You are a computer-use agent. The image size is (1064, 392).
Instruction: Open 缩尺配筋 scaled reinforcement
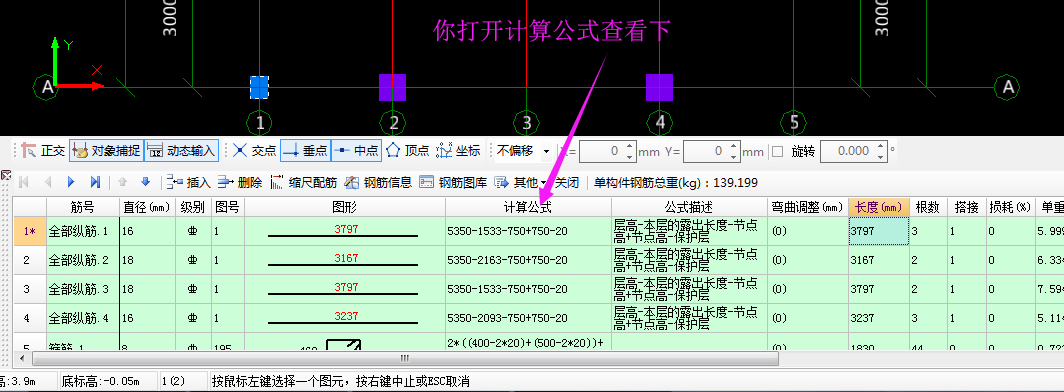(303, 182)
